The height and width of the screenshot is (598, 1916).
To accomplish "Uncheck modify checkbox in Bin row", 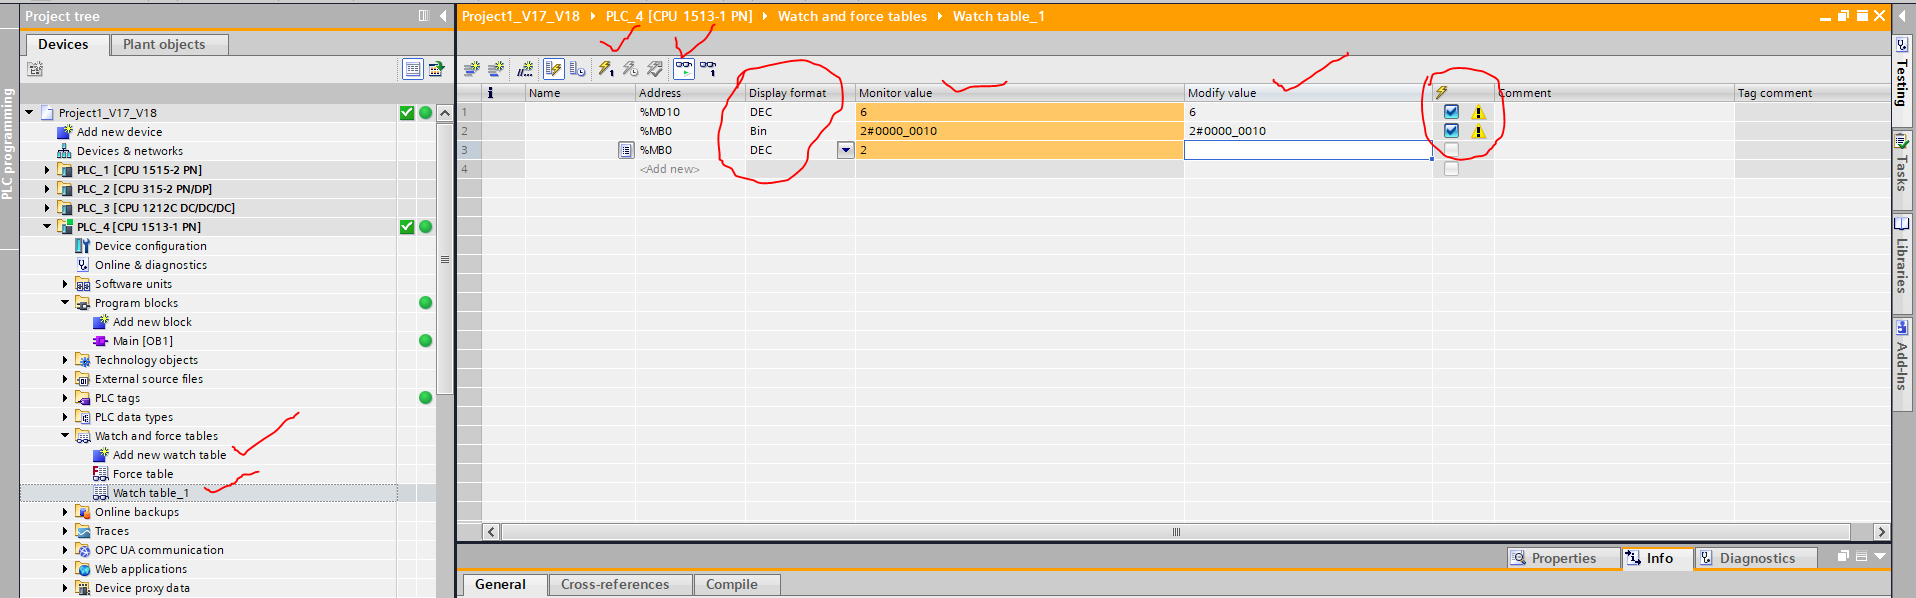I will coord(1451,131).
